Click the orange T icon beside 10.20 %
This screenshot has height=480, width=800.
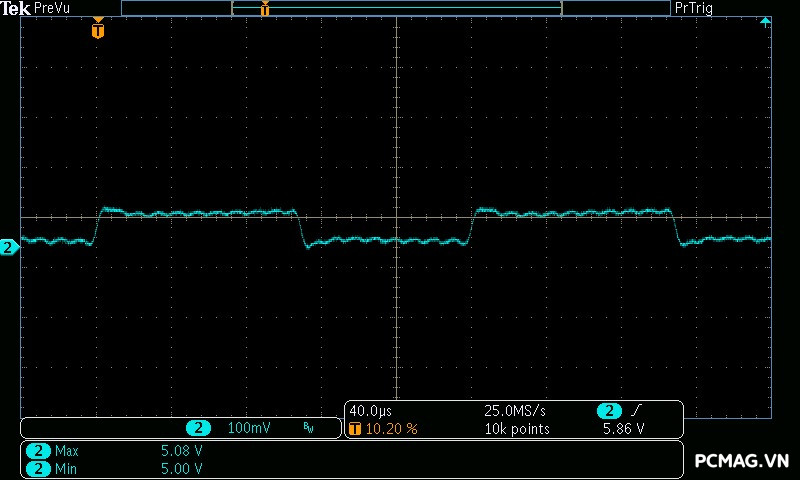tap(355, 428)
